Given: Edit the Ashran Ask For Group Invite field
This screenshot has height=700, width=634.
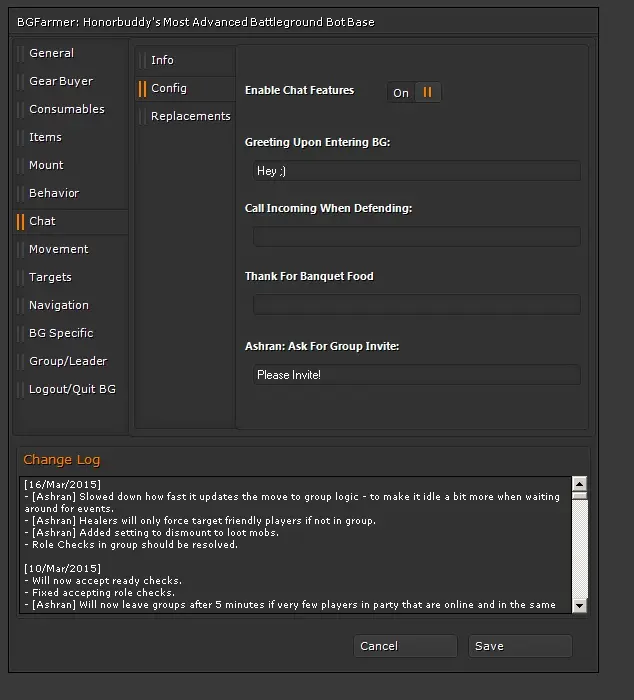Looking at the screenshot, I should pos(417,375).
